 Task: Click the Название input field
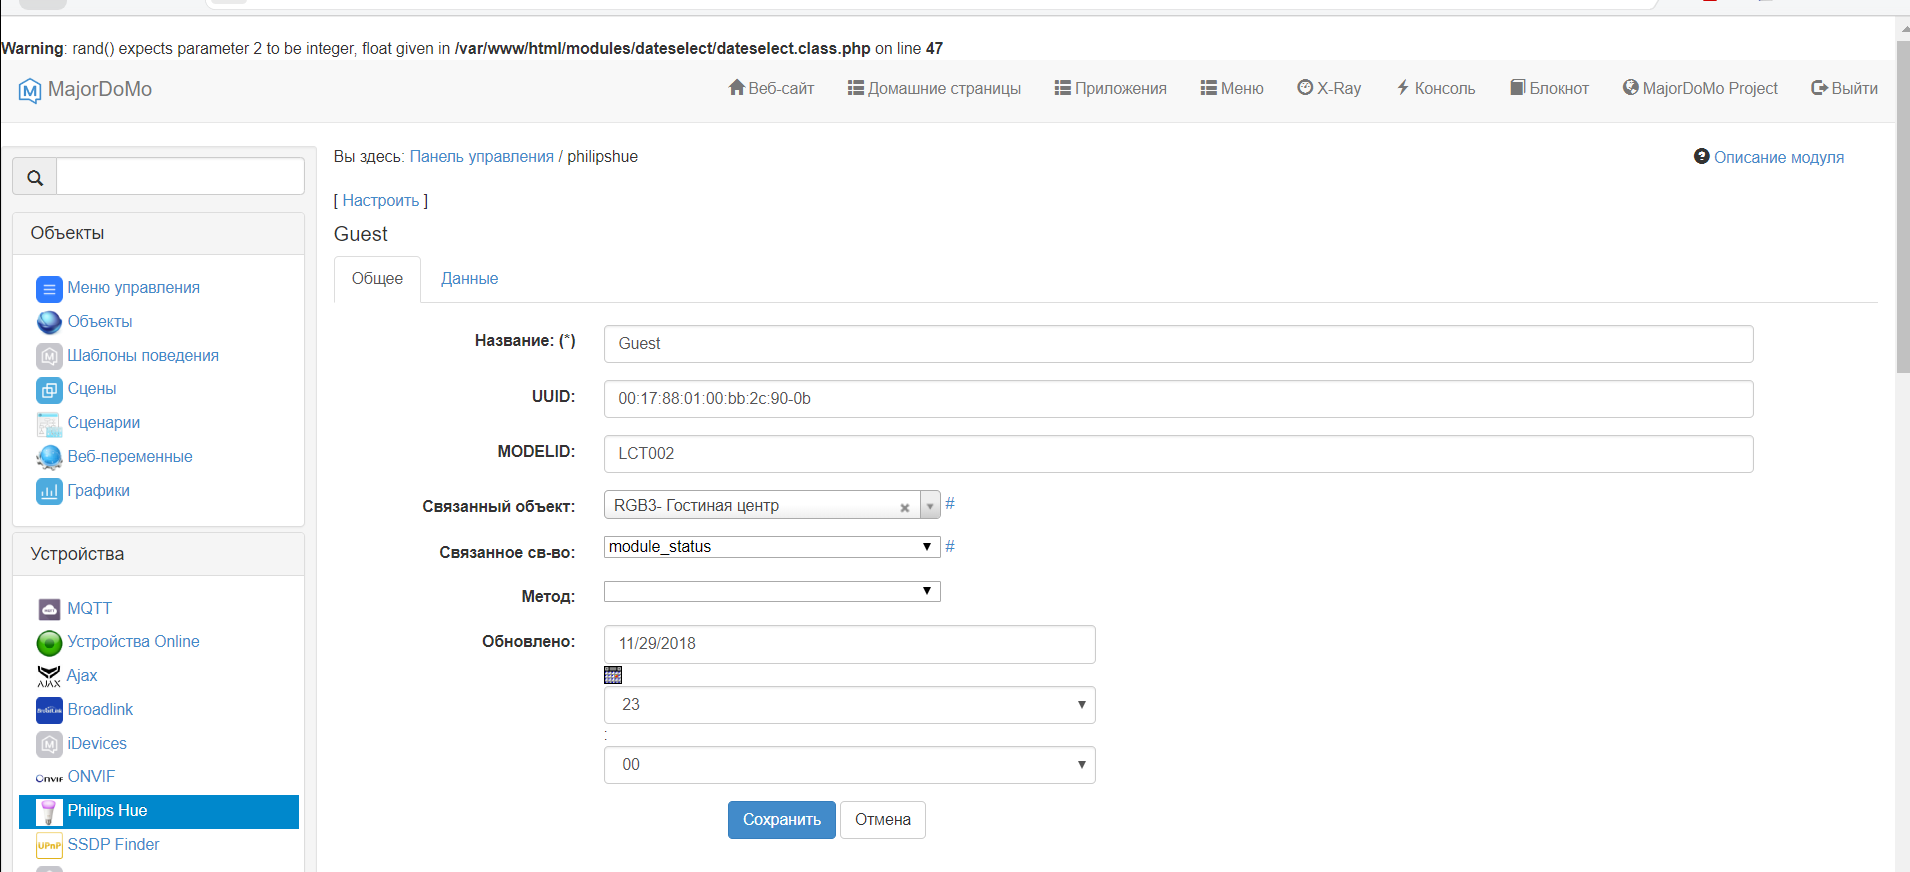(x=1179, y=344)
